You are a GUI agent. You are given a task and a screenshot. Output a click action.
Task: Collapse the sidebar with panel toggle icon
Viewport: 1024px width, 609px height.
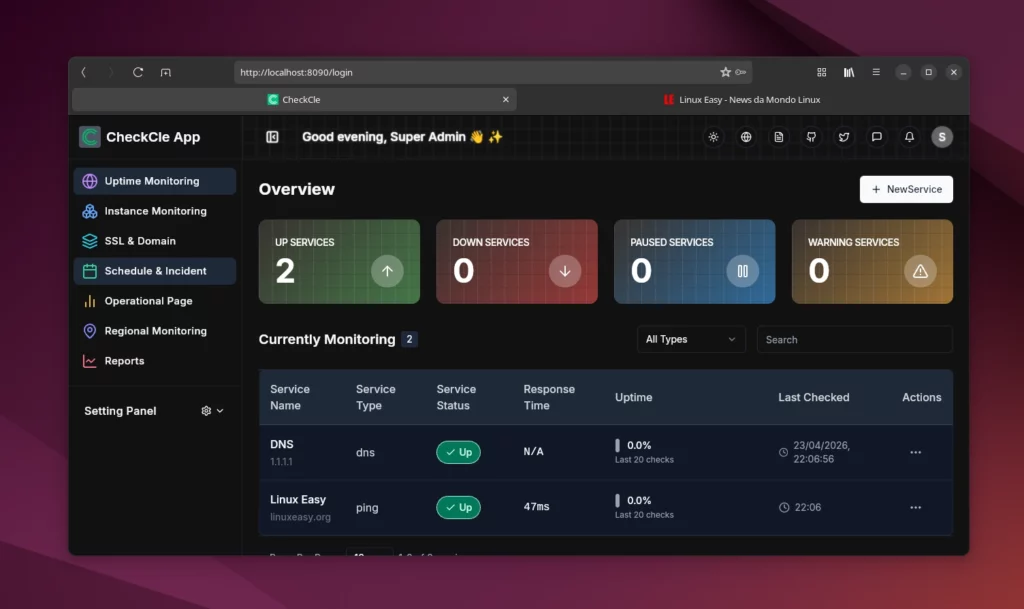(x=272, y=137)
